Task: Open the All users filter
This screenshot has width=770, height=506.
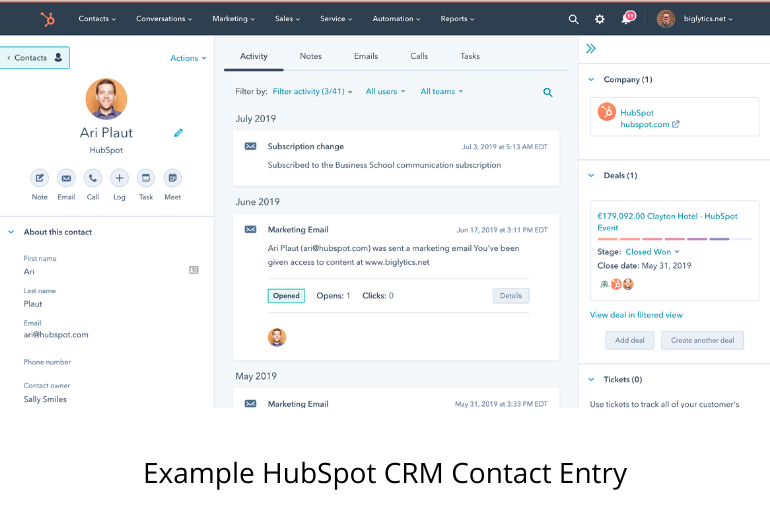Action: click(x=385, y=91)
